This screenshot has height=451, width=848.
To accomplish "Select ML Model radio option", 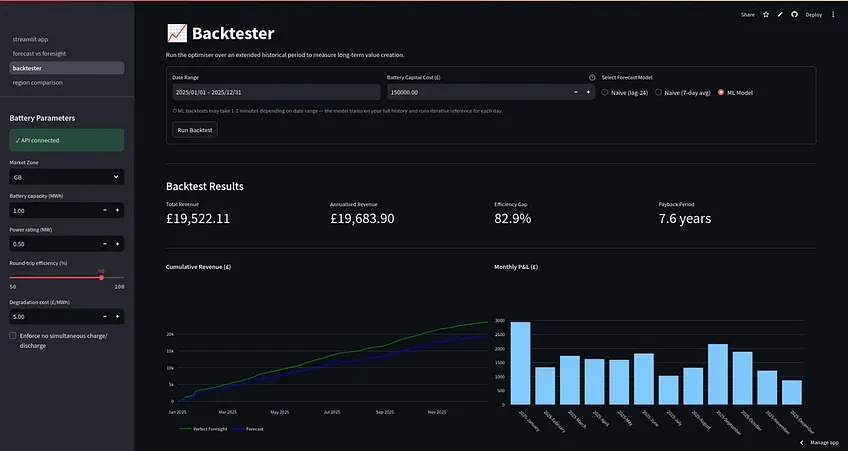I will click(735, 92).
